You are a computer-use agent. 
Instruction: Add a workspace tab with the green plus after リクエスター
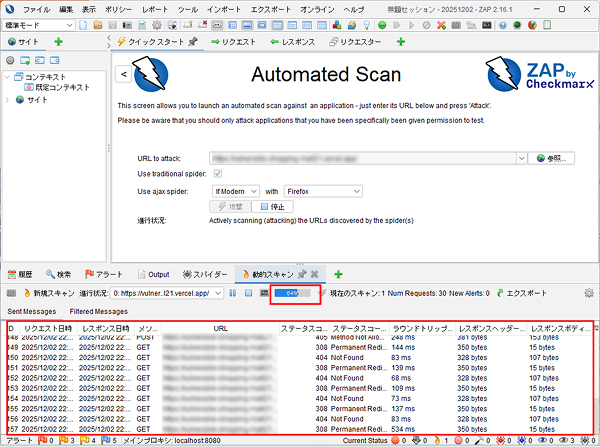point(401,42)
